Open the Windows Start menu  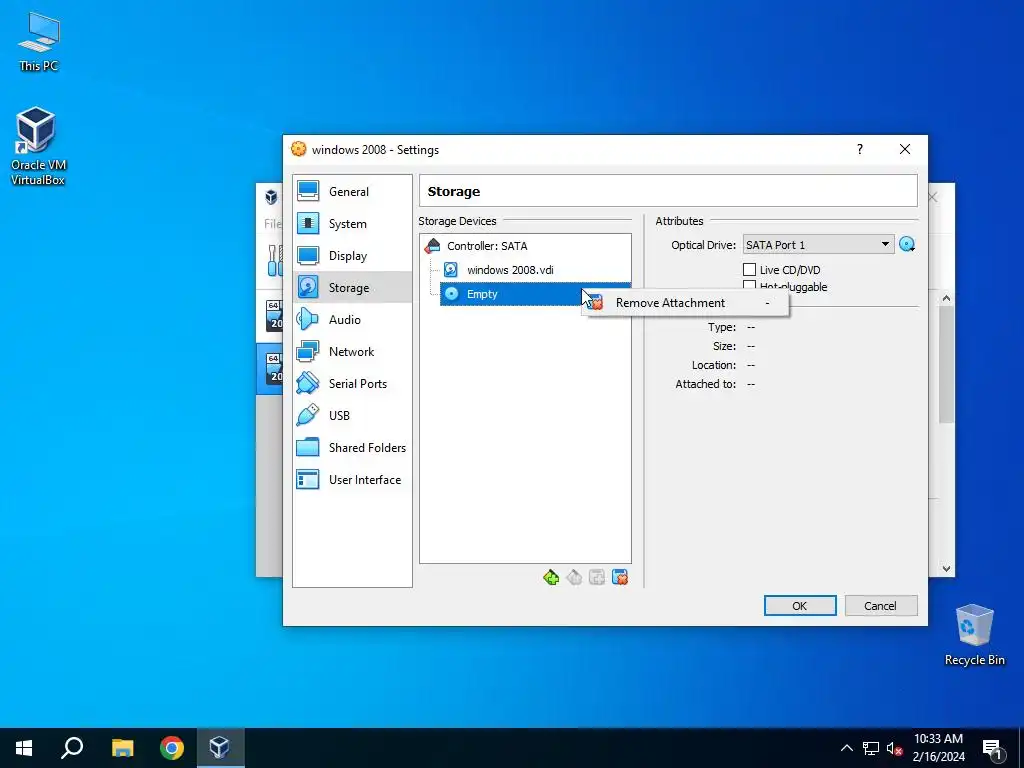point(24,748)
